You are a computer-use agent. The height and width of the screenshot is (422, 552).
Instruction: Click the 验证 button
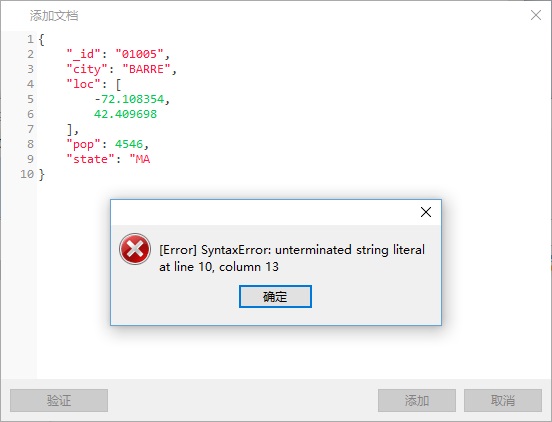[59, 400]
